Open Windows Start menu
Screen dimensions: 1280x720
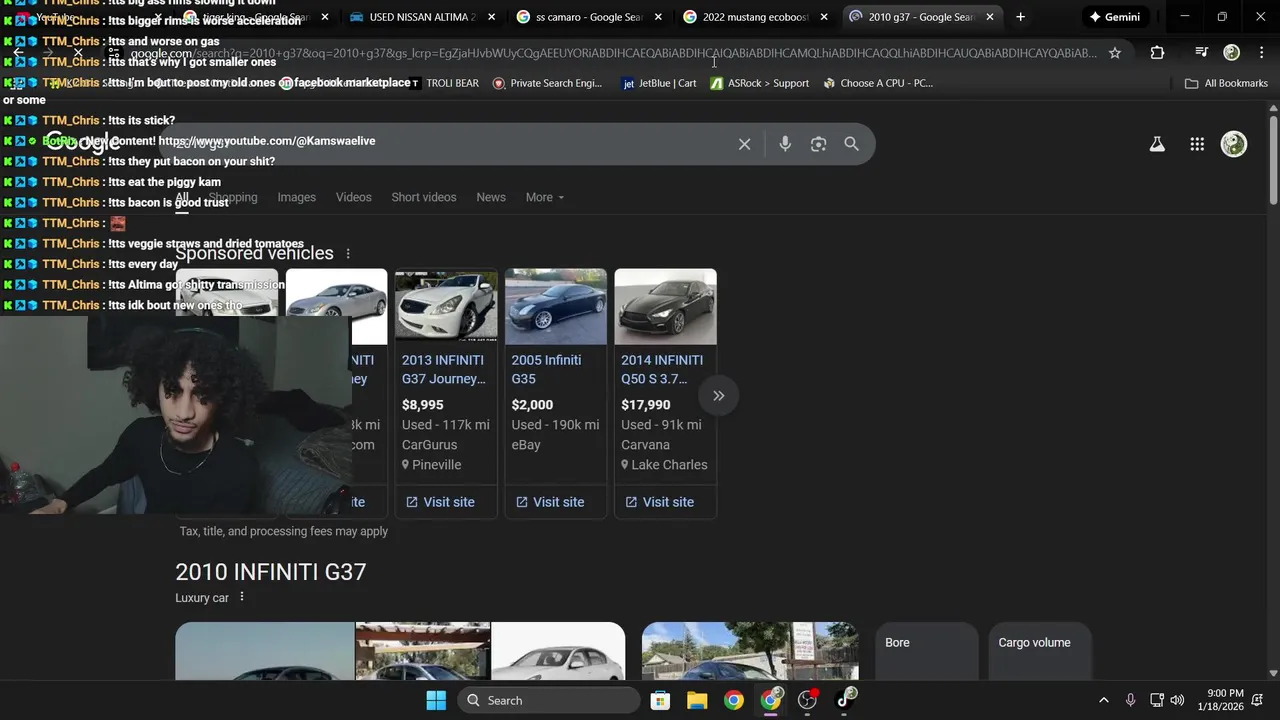(436, 700)
